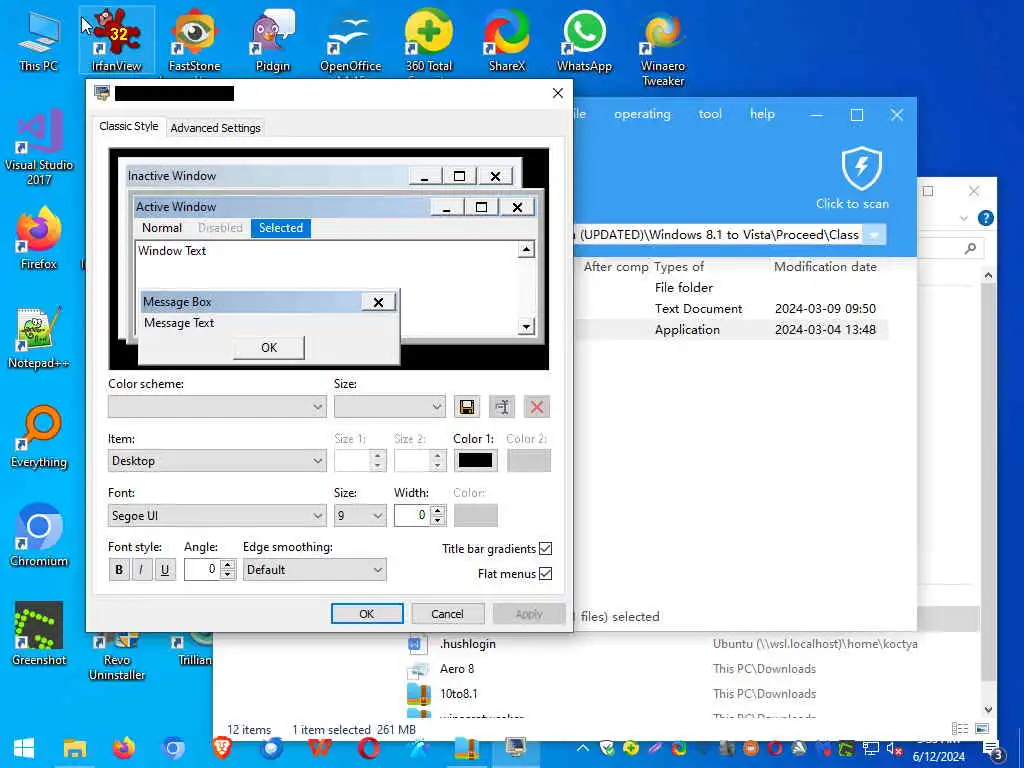Open the Edge smoothing dropdown
This screenshot has height=768, width=1024.
tap(315, 569)
